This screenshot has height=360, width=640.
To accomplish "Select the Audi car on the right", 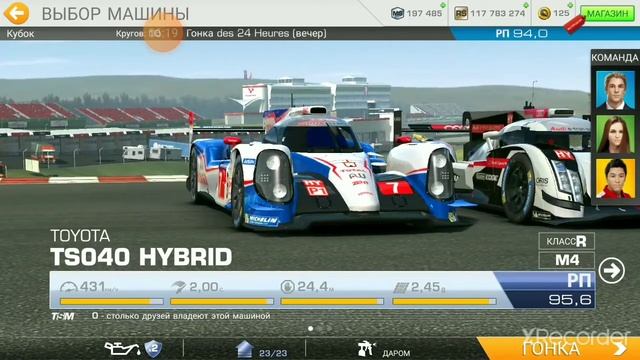I will pyautogui.click(x=531, y=167).
